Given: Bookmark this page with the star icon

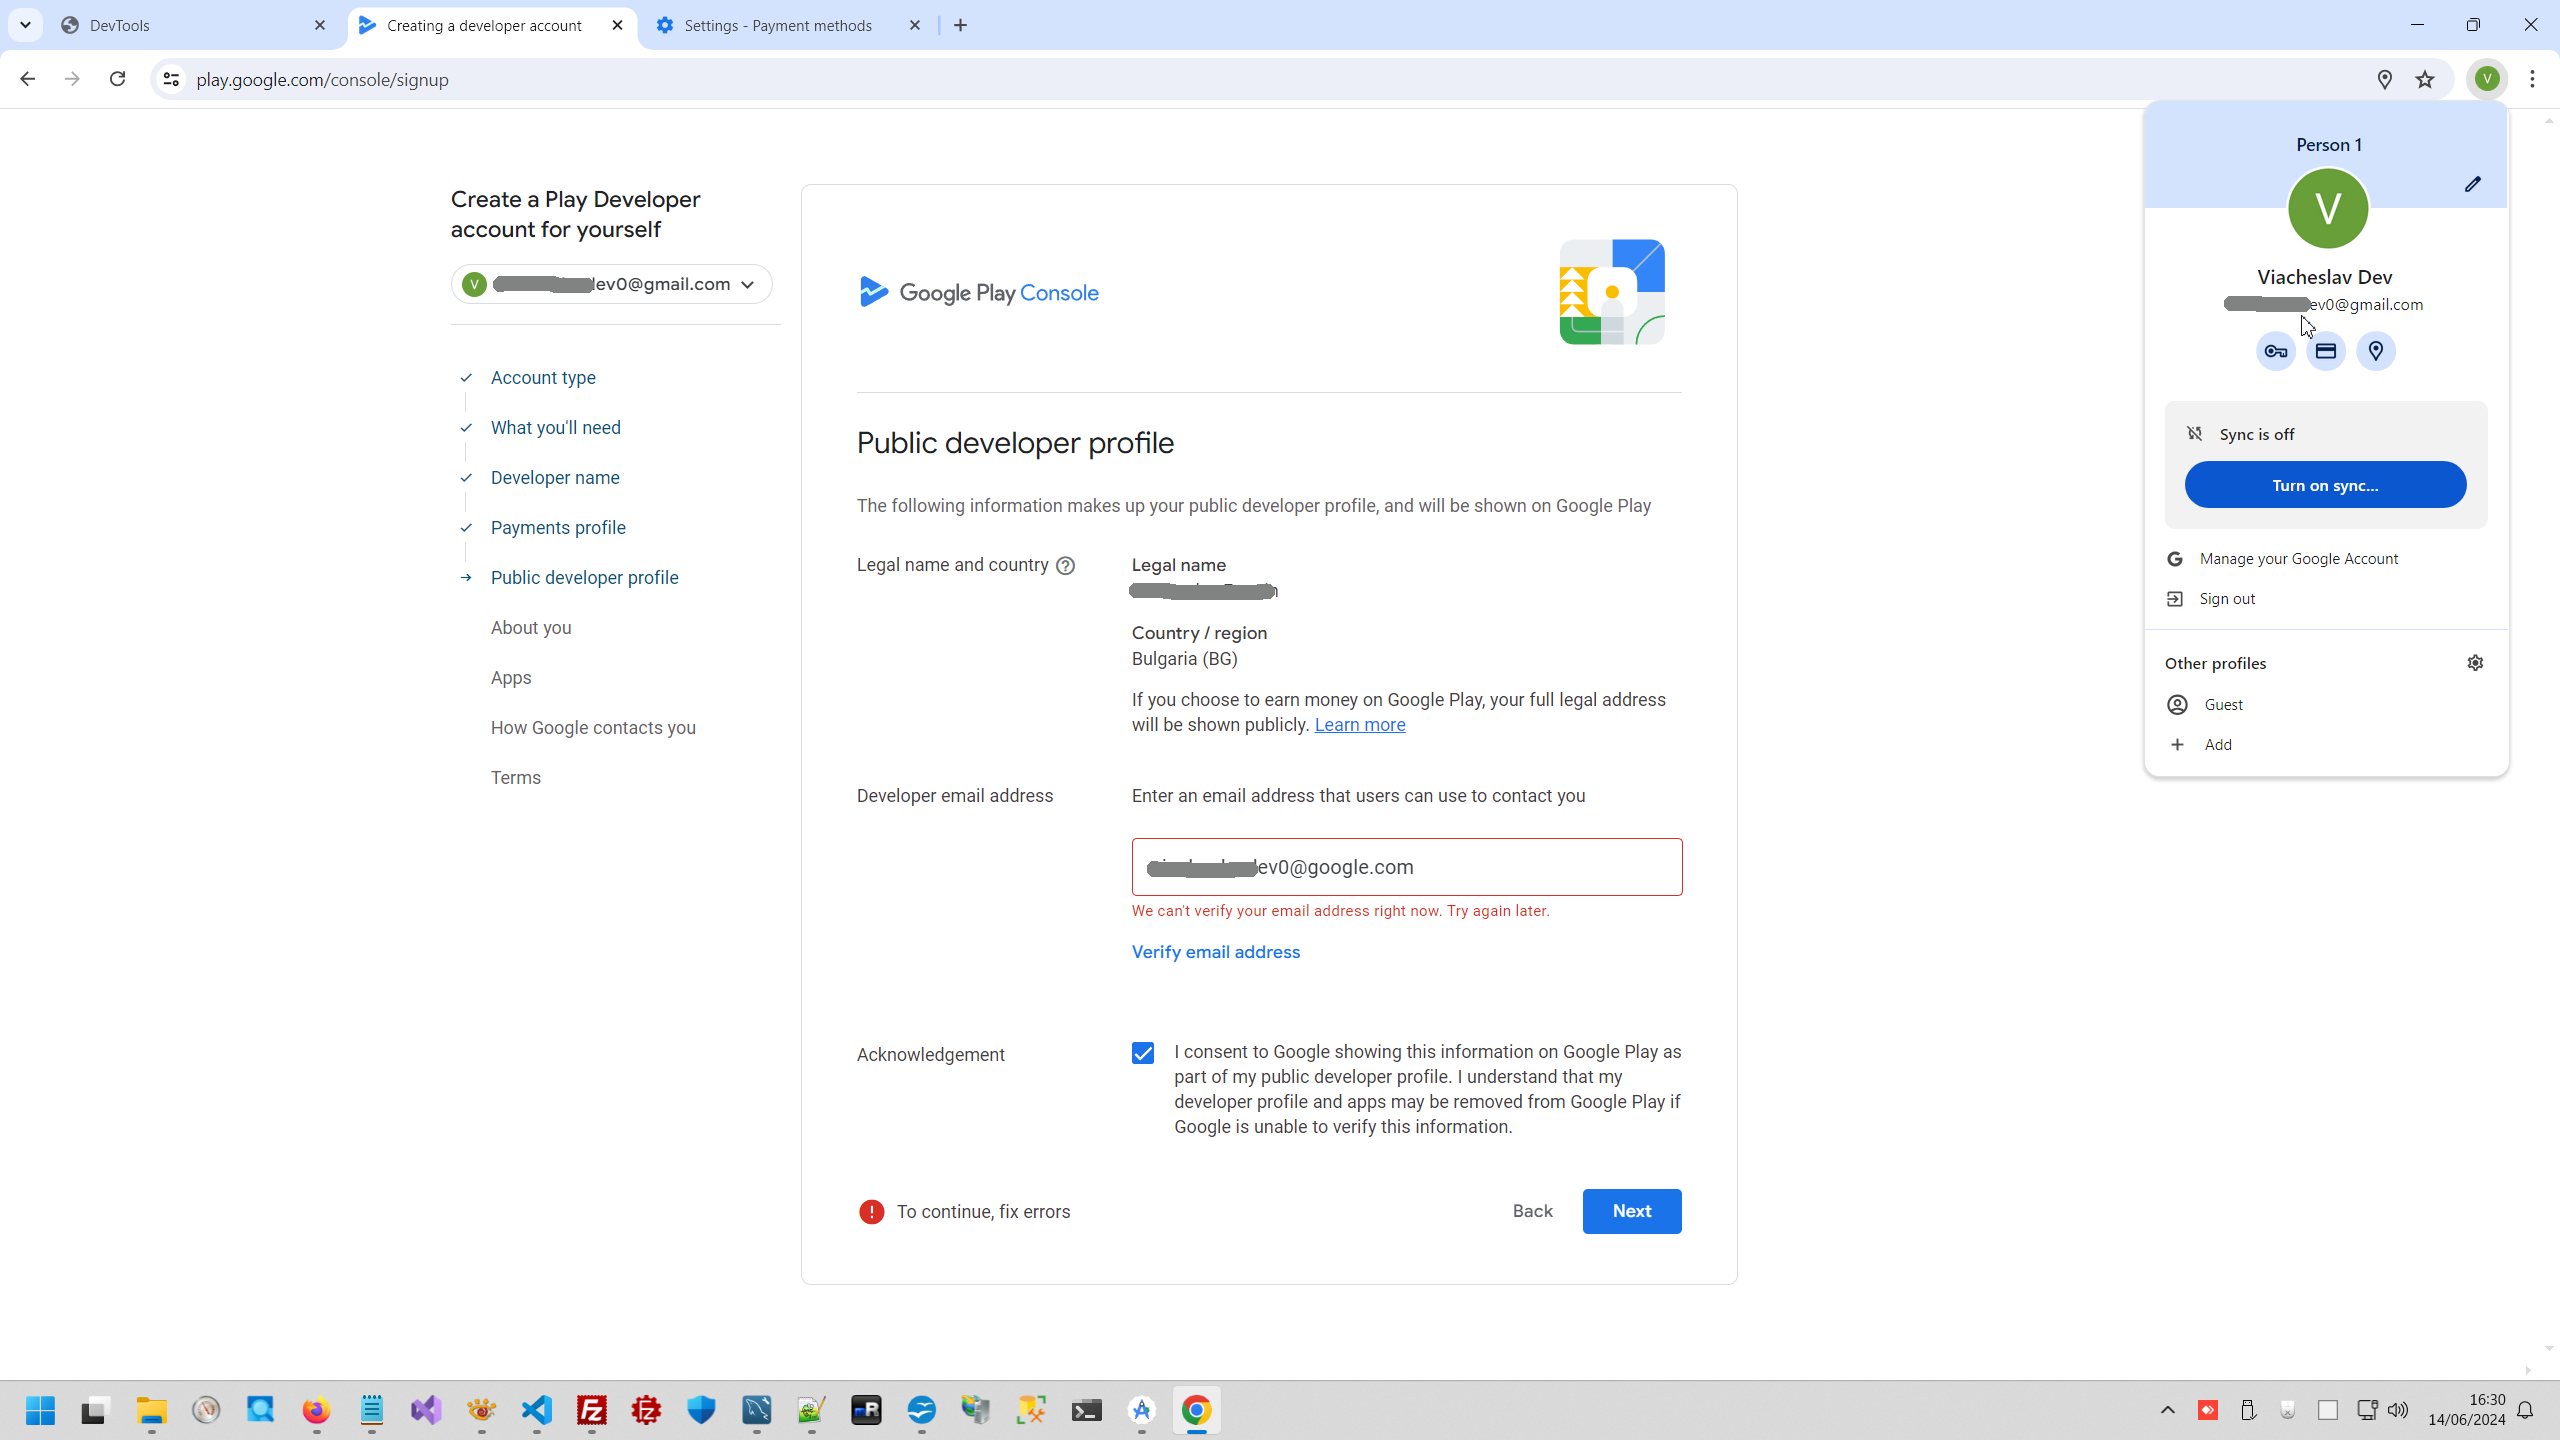Looking at the screenshot, I should click(x=2425, y=79).
